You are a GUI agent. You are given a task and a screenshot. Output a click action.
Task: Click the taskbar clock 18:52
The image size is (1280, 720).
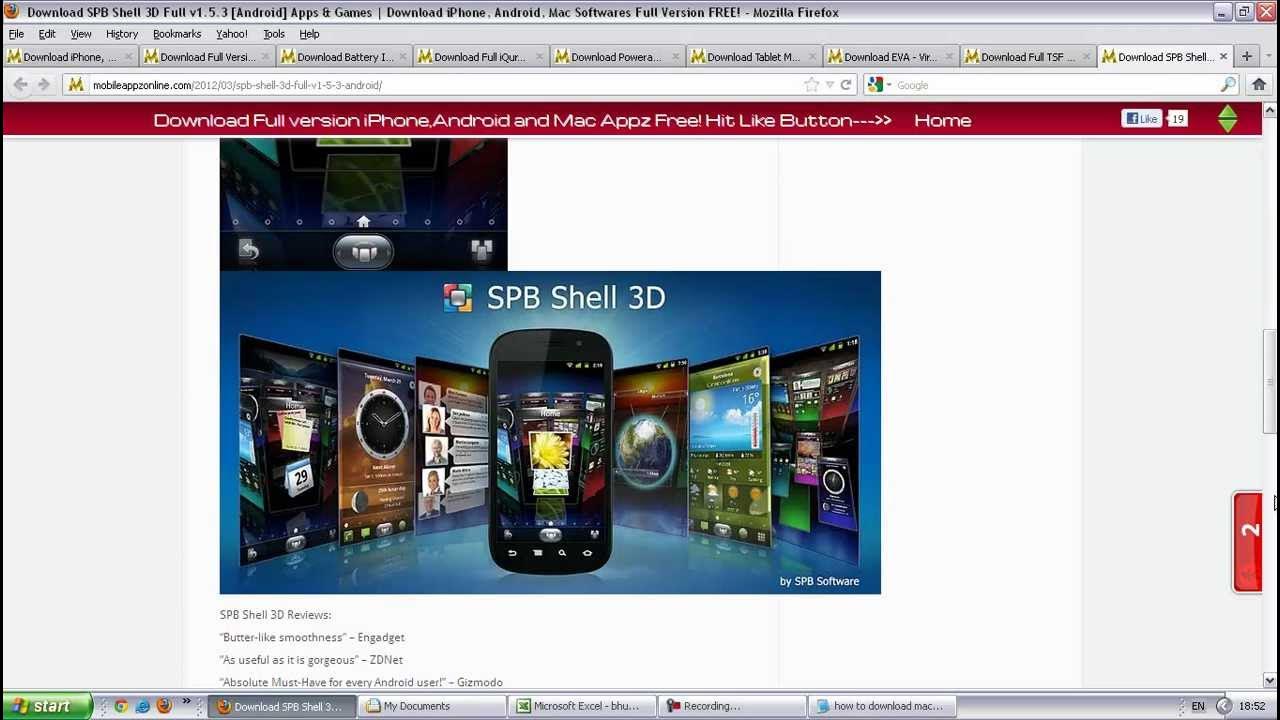click(x=1252, y=706)
